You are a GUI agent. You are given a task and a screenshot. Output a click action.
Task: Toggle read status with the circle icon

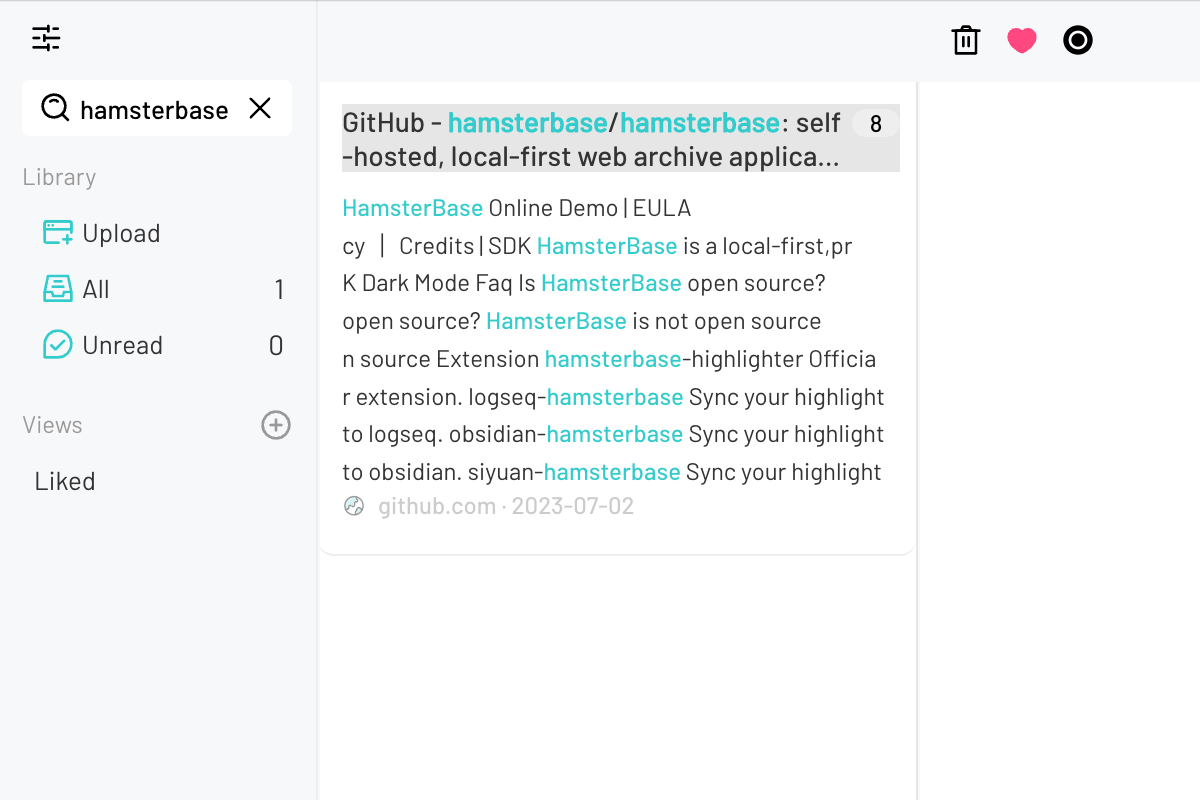(x=1077, y=41)
